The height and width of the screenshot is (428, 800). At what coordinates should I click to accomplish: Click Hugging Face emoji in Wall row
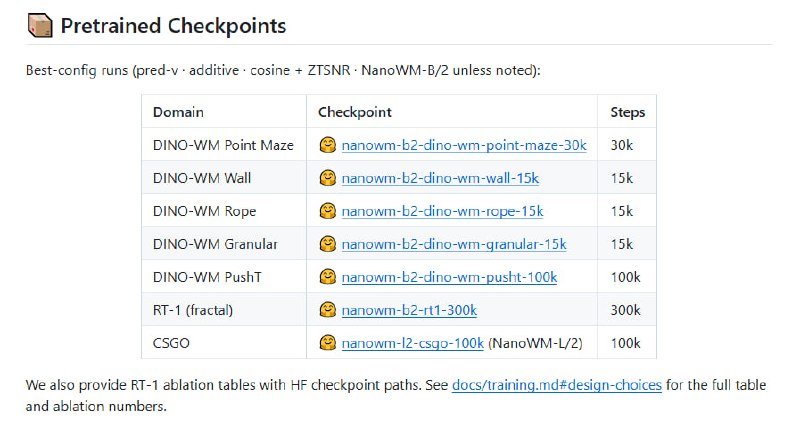[x=328, y=178]
